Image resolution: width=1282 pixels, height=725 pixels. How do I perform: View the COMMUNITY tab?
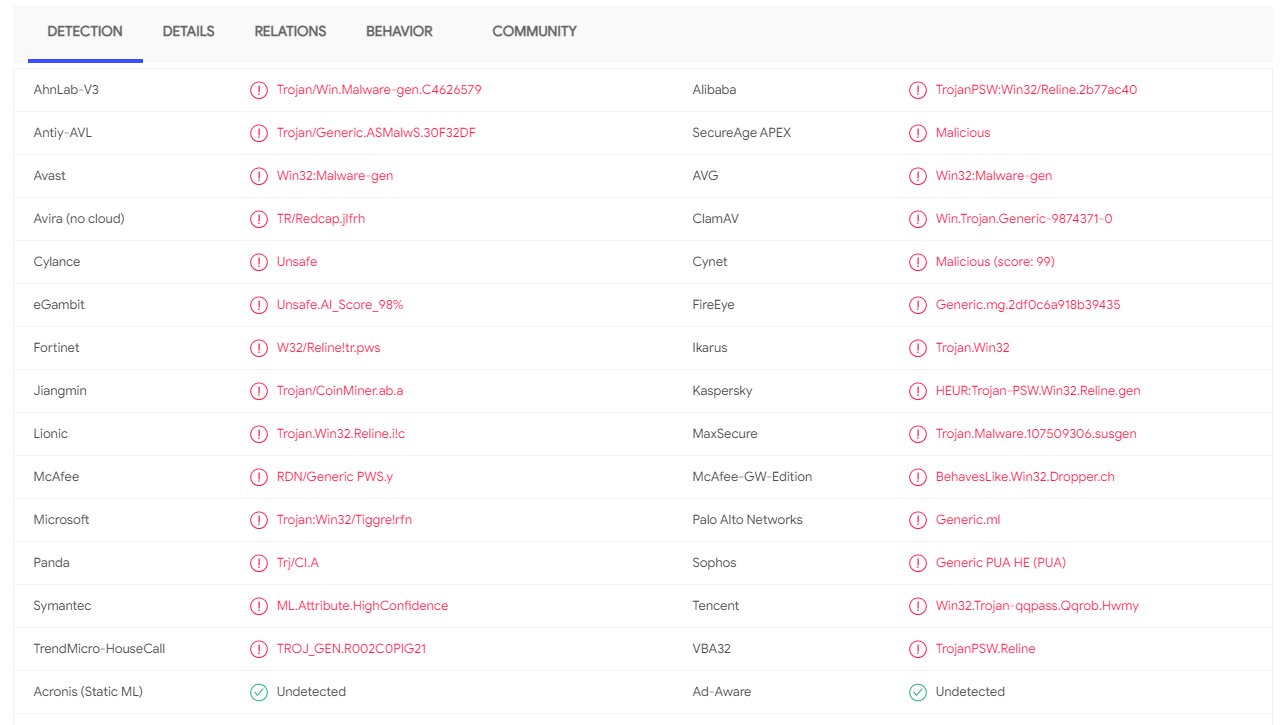[x=534, y=31]
